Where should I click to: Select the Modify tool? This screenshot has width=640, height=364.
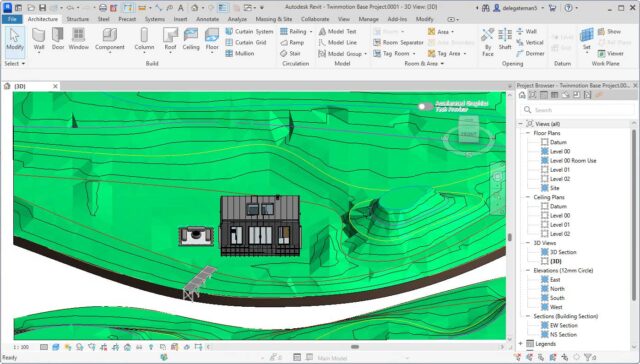tap(15, 40)
